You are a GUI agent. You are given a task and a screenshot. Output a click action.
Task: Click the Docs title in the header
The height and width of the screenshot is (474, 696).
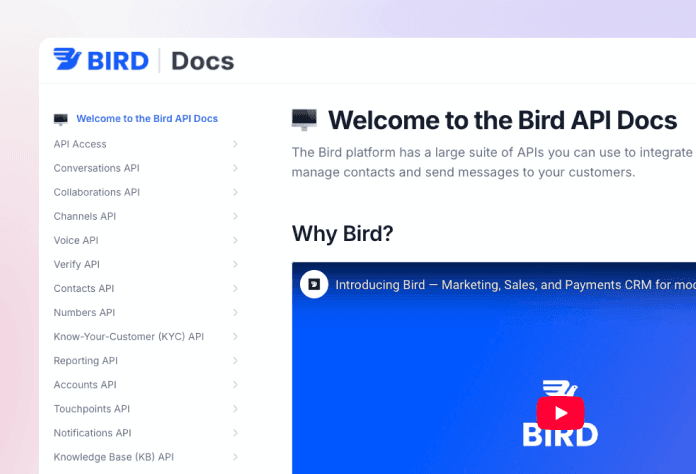click(202, 61)
